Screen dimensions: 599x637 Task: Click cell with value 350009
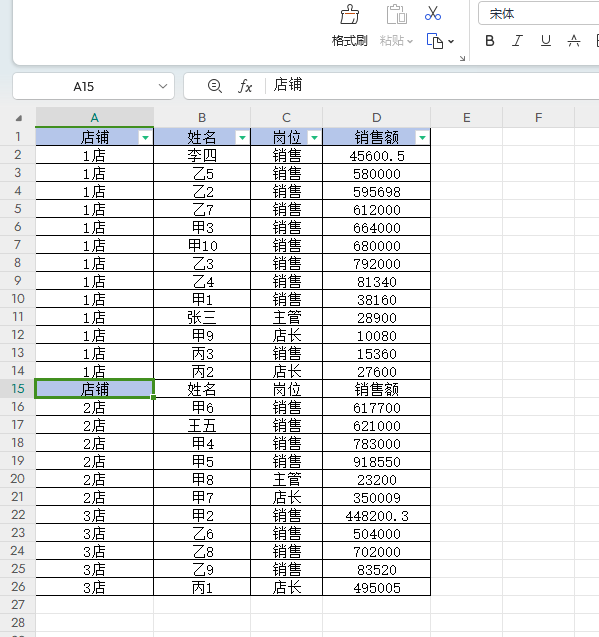point(377,497)
